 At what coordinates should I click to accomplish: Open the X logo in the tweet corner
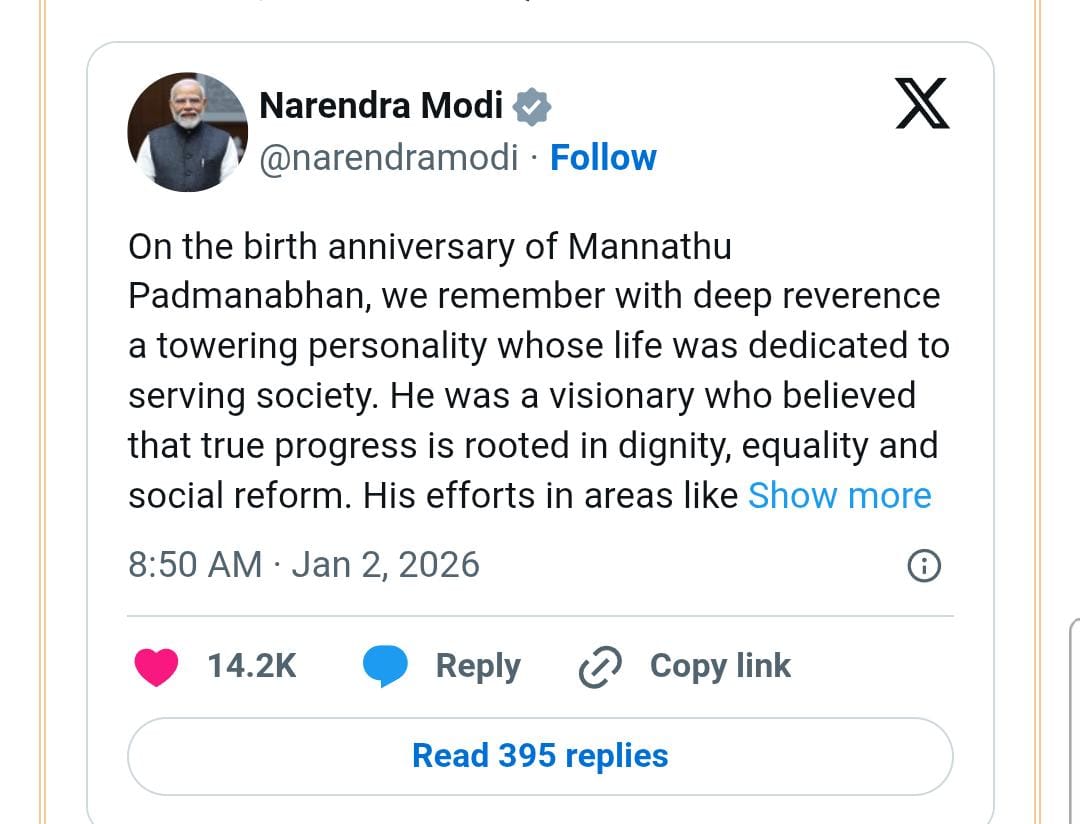[922, 105]
